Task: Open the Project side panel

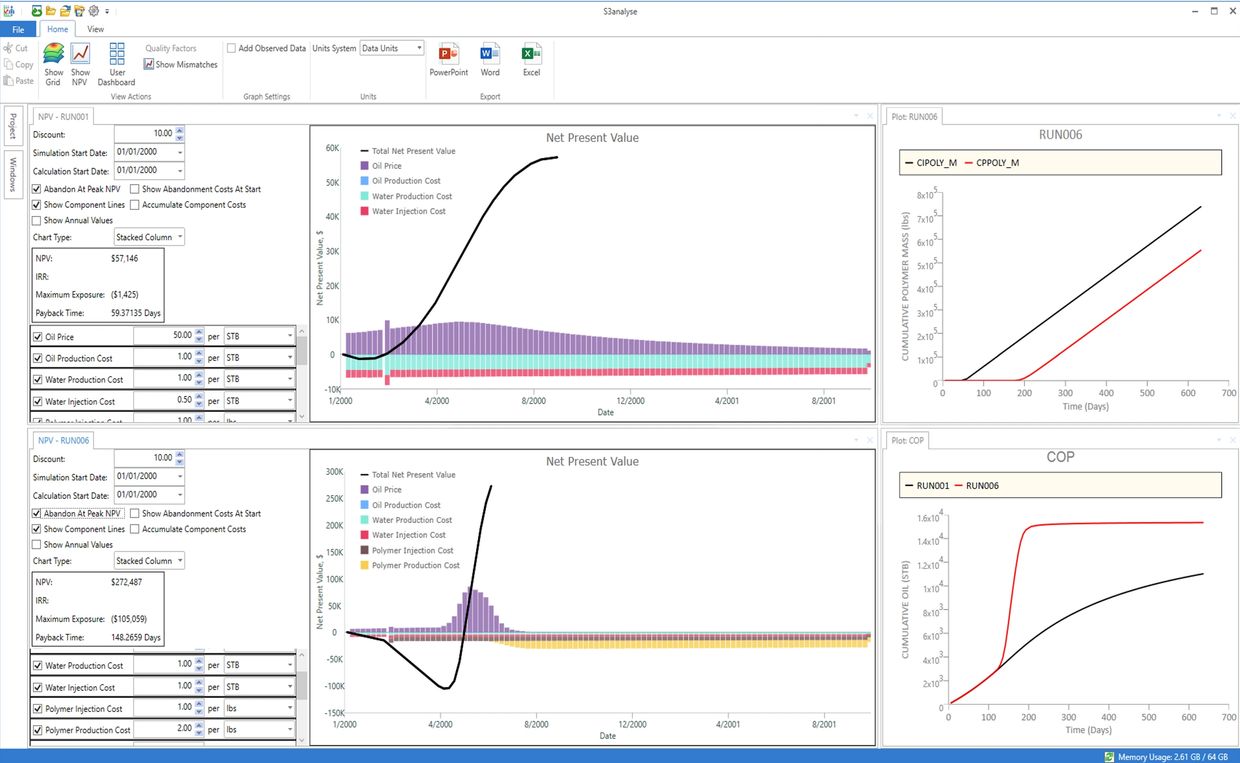Action: tap(13, 126)
